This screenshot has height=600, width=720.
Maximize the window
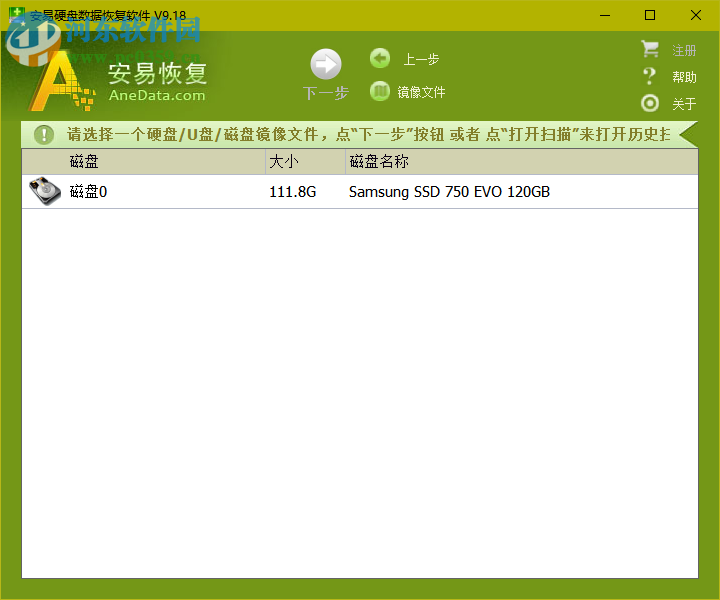[x=650, y=15]
